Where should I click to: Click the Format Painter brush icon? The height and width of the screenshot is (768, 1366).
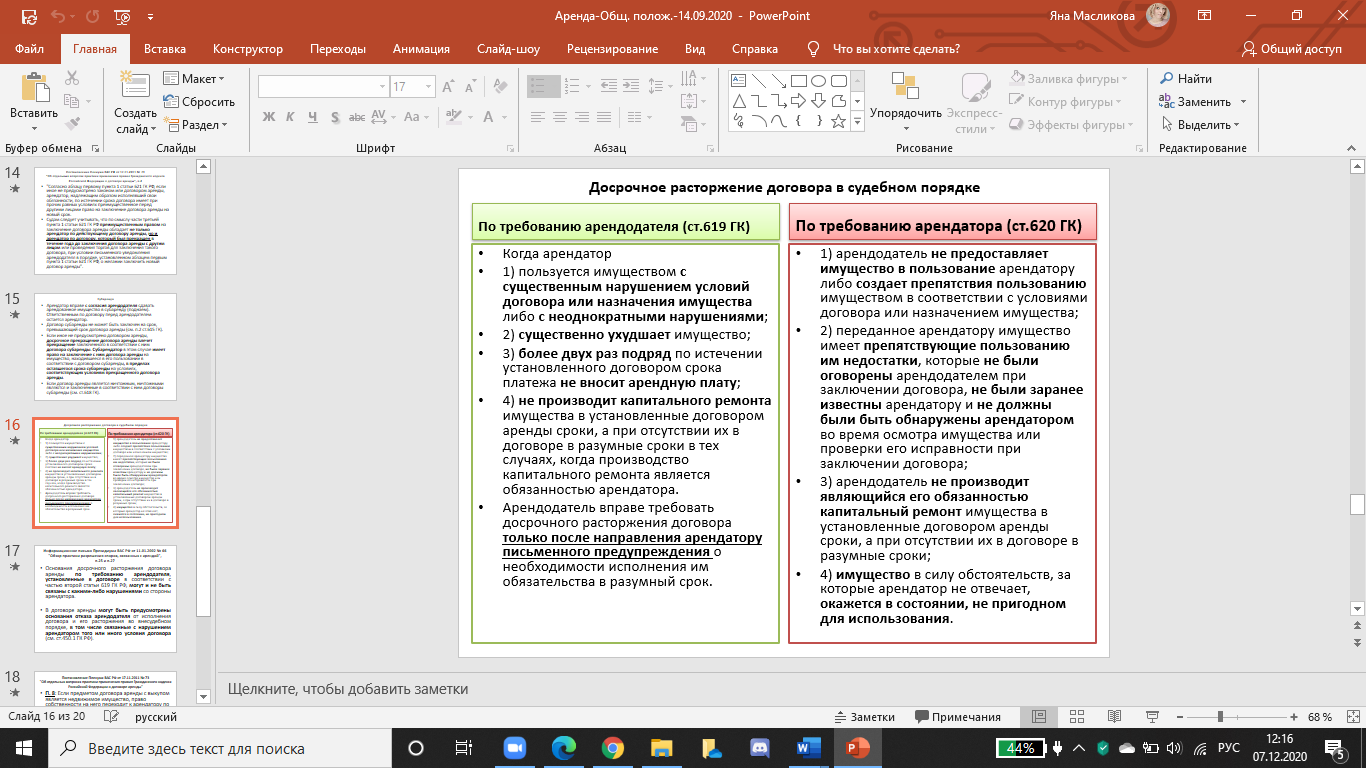coord(72,124)
